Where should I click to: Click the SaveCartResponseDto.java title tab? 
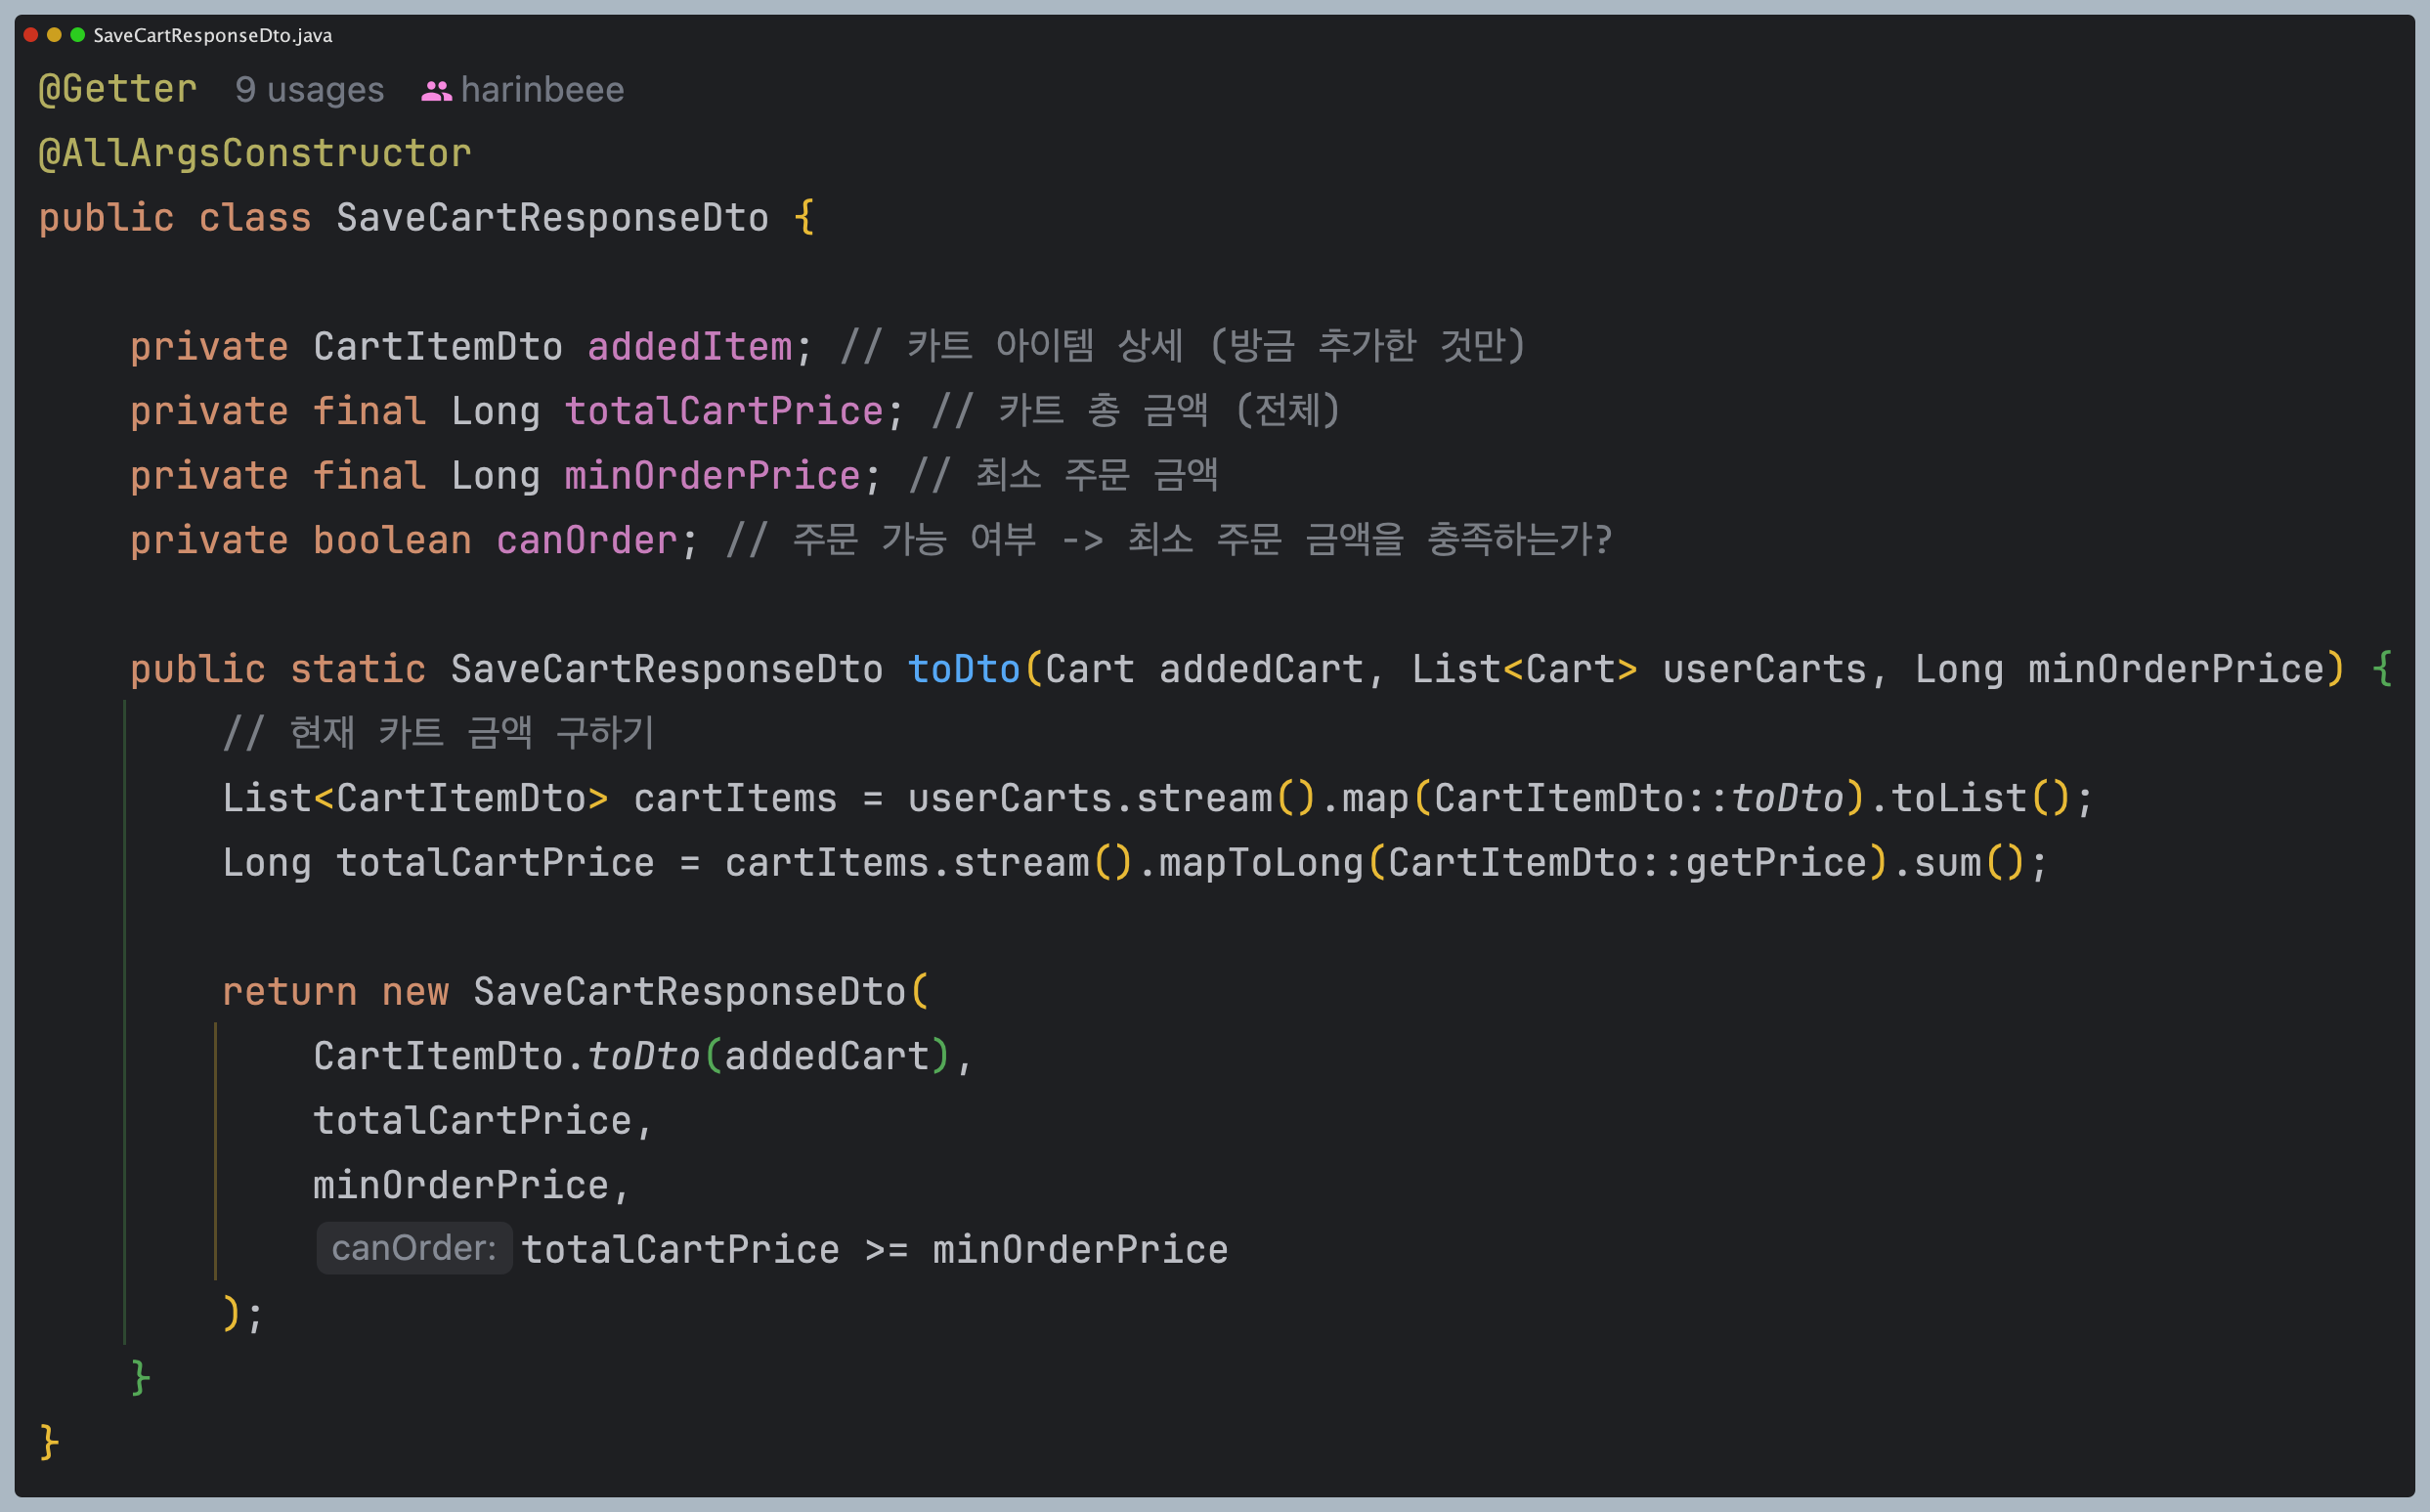click(212, 35)
